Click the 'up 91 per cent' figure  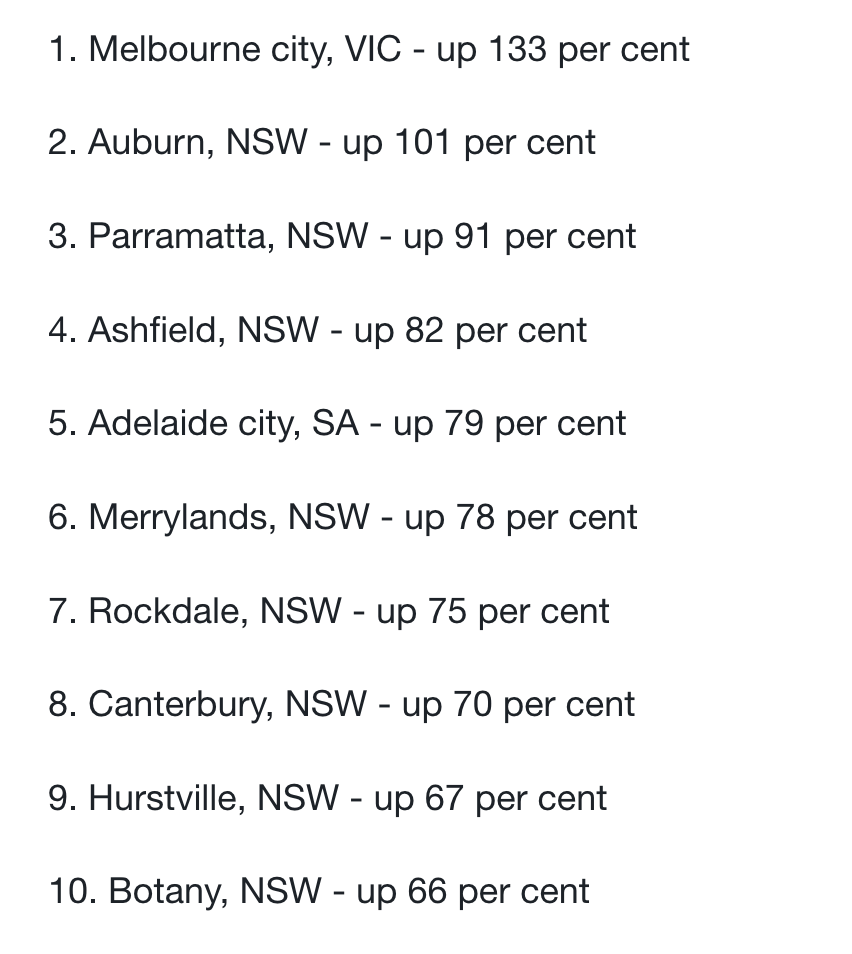point(520,237)
